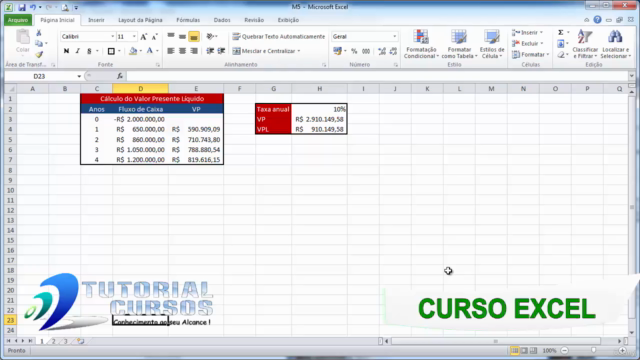Click the fill color bucket swatch
Viewport: 640px width, 360px height.
[x=133, y=51]
